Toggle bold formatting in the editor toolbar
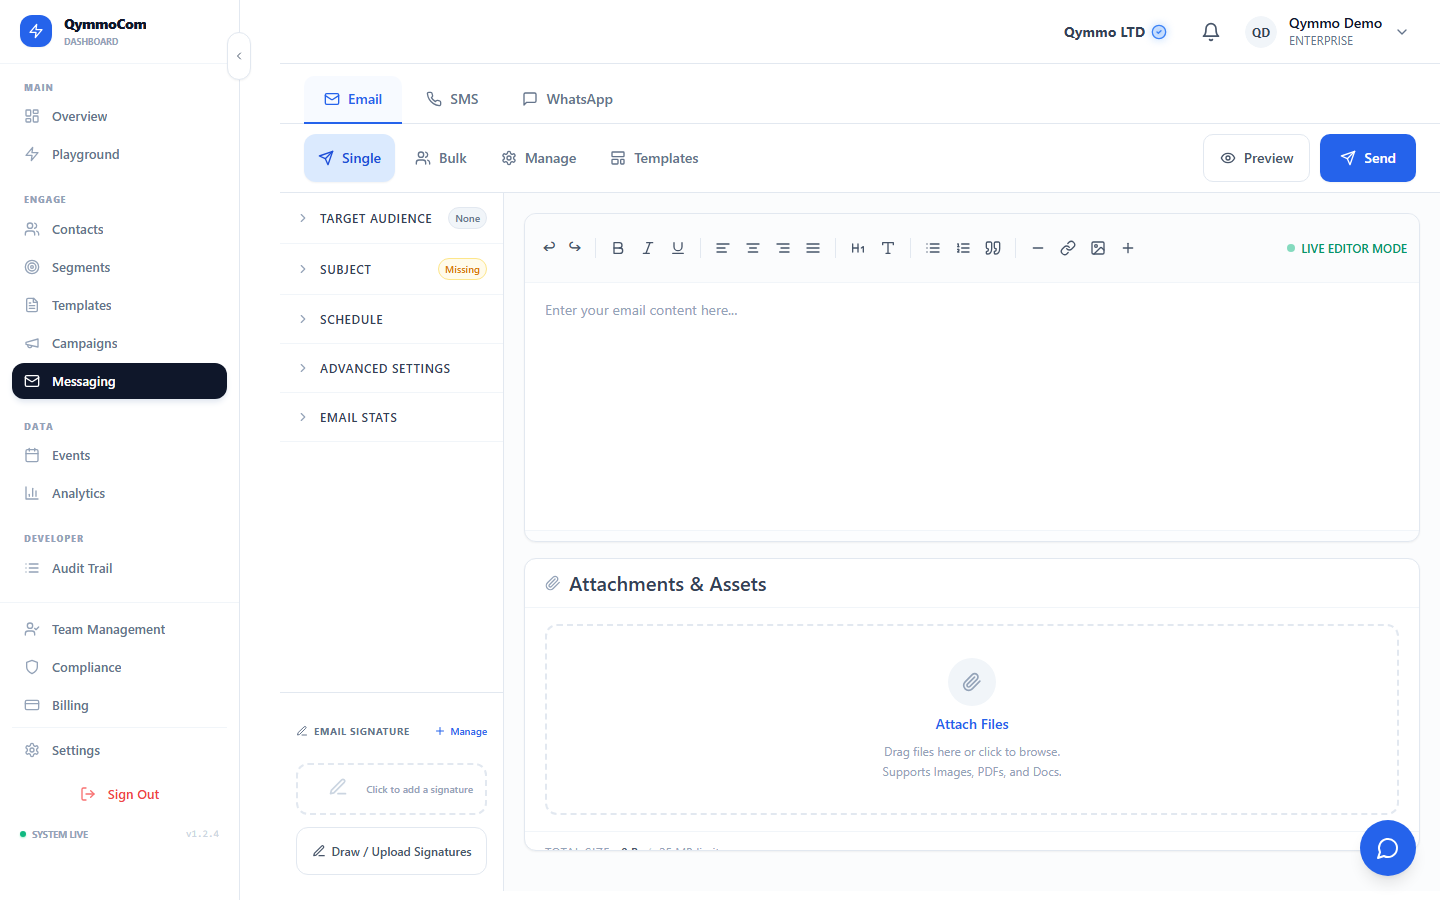This screenshot has width=1440, height=900. coord(618,248)
